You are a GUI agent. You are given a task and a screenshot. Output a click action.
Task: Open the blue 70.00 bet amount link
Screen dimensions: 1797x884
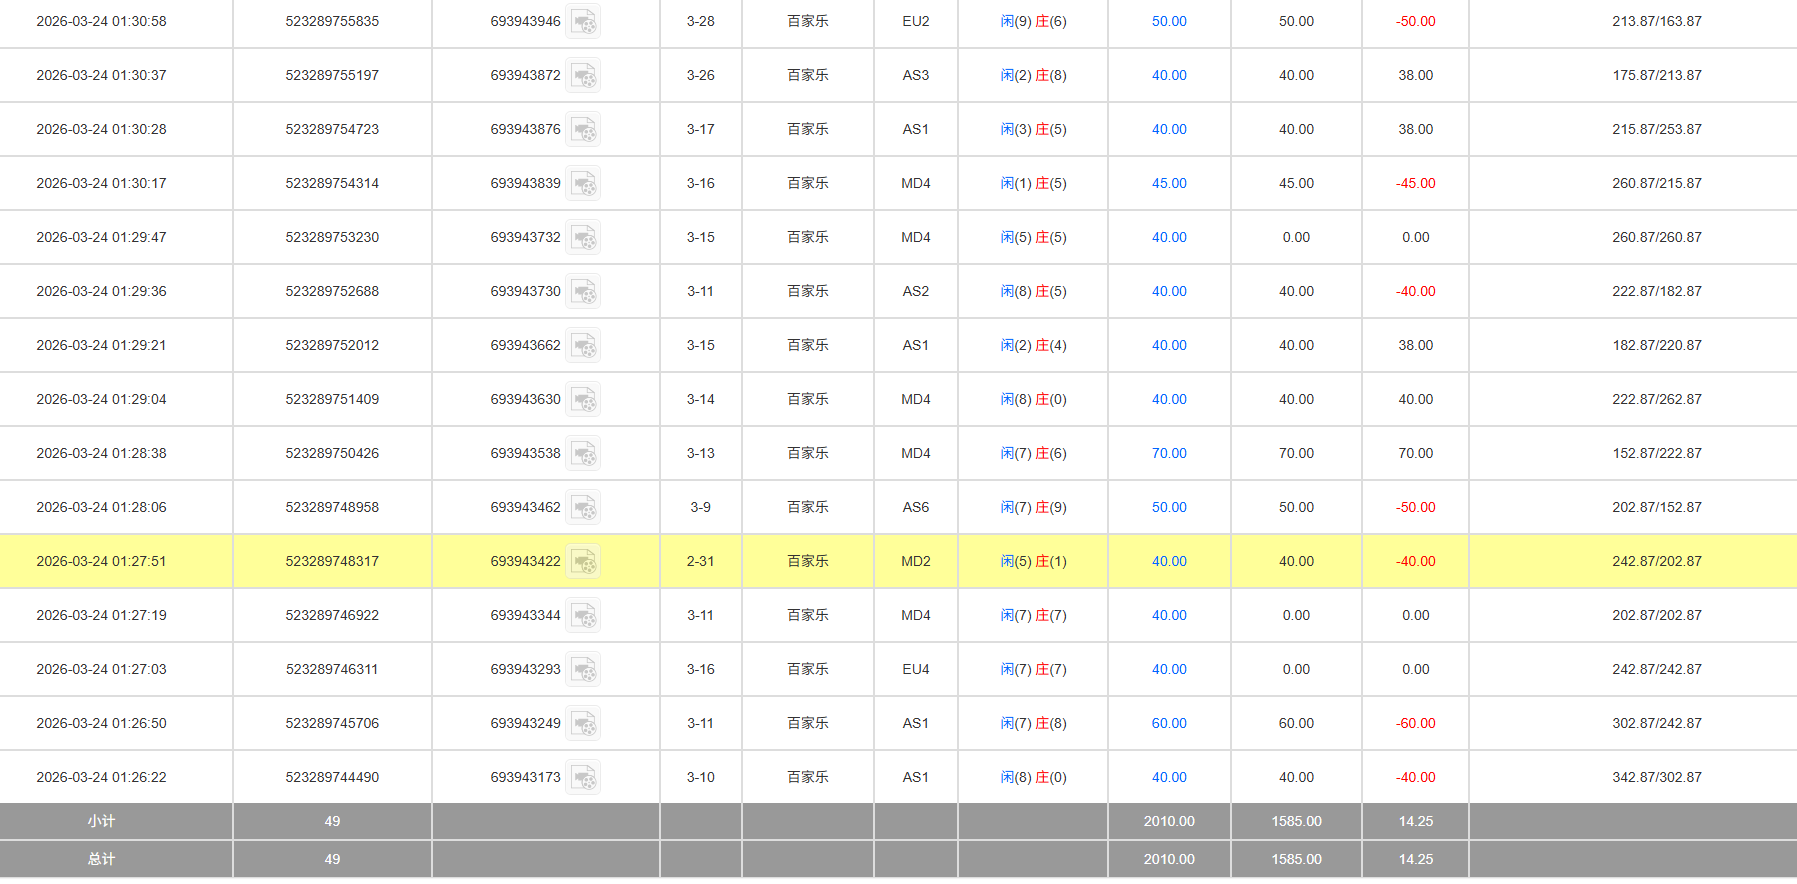pos(1168,454)
